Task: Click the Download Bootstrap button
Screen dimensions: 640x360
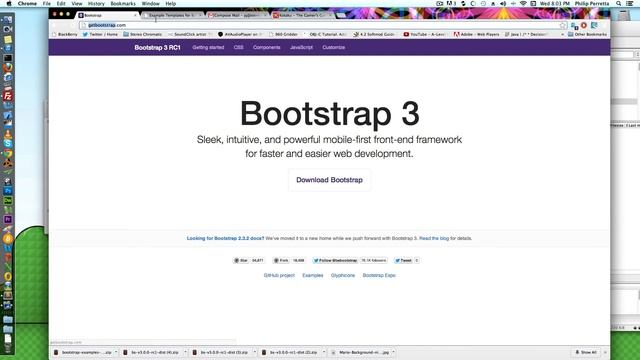Action: pos(329,180)
